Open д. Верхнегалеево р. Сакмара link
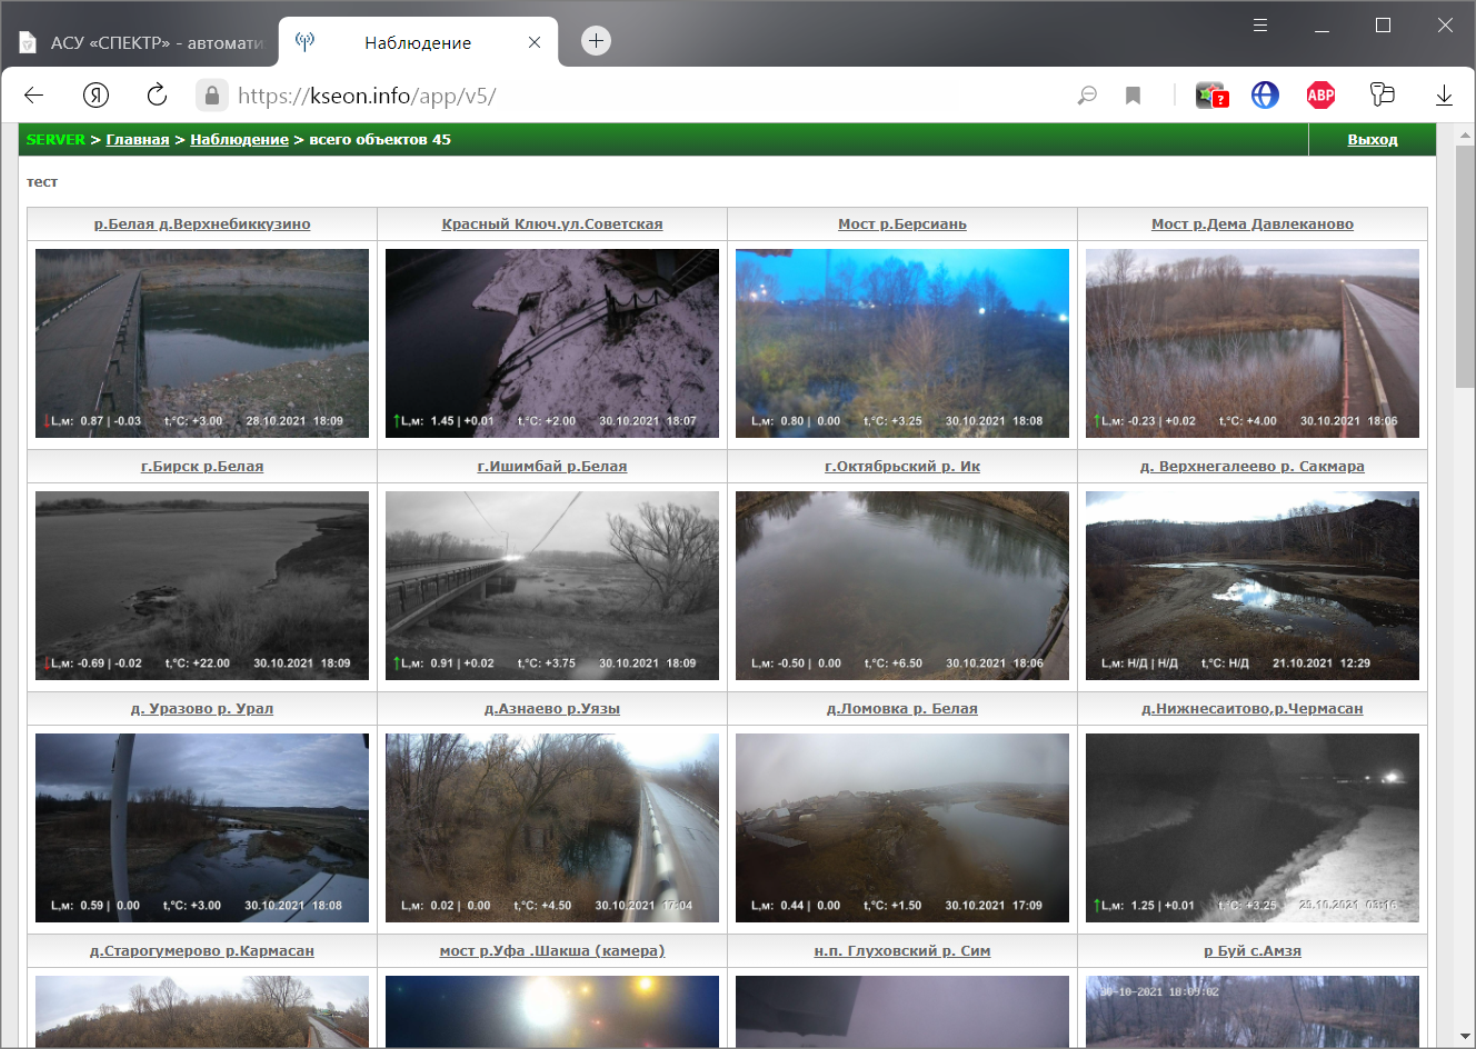This screenshot has height=1049, width=1476. [x=1252, y=466]
